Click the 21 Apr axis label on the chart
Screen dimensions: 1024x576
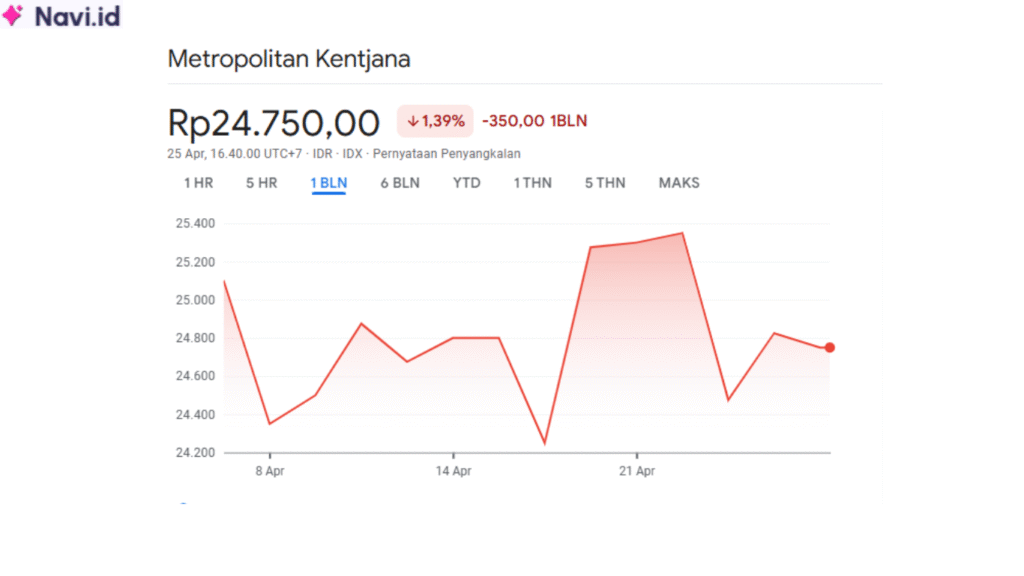pos(638,470)
